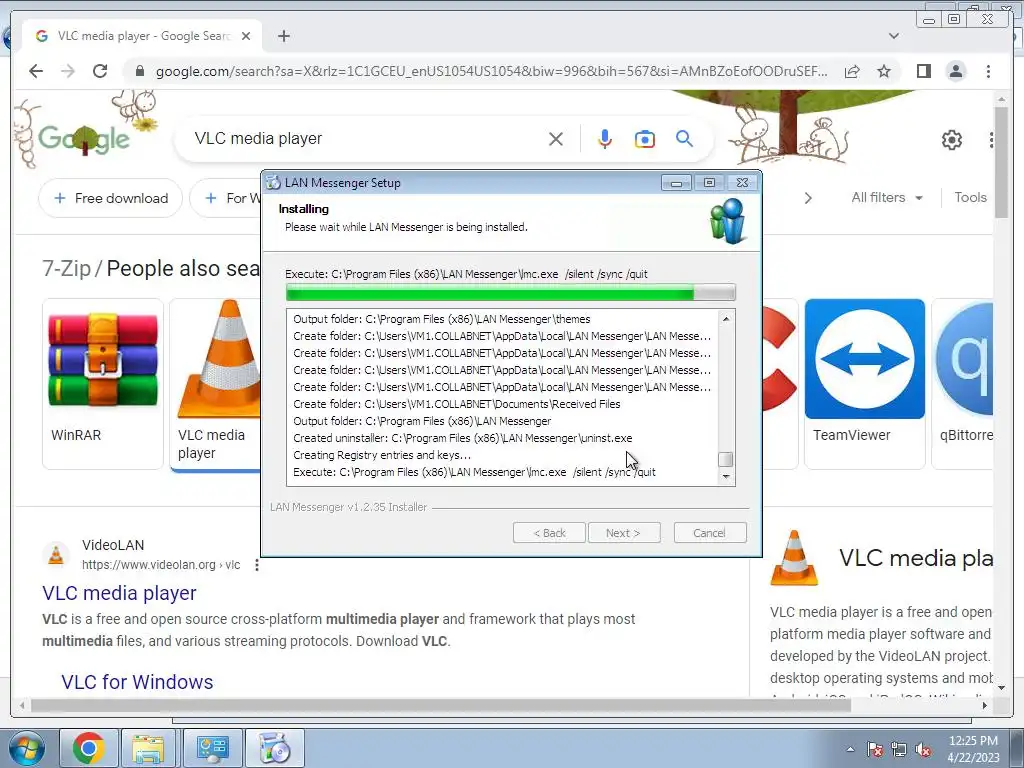Select 'Creating Registry entries and keys' log line
The image size is (1024, 768).
pos(382,455)
